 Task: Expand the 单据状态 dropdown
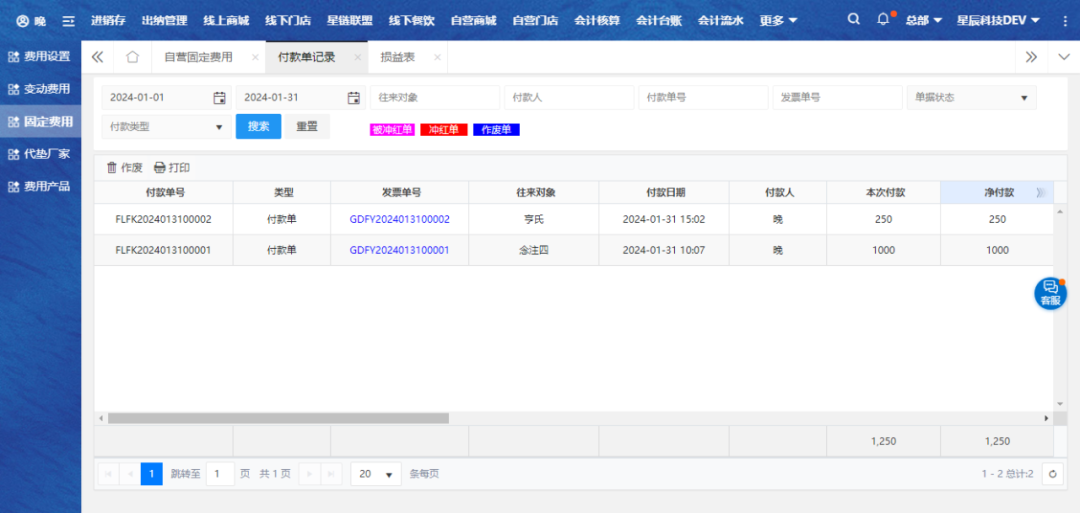pos(971,98)
